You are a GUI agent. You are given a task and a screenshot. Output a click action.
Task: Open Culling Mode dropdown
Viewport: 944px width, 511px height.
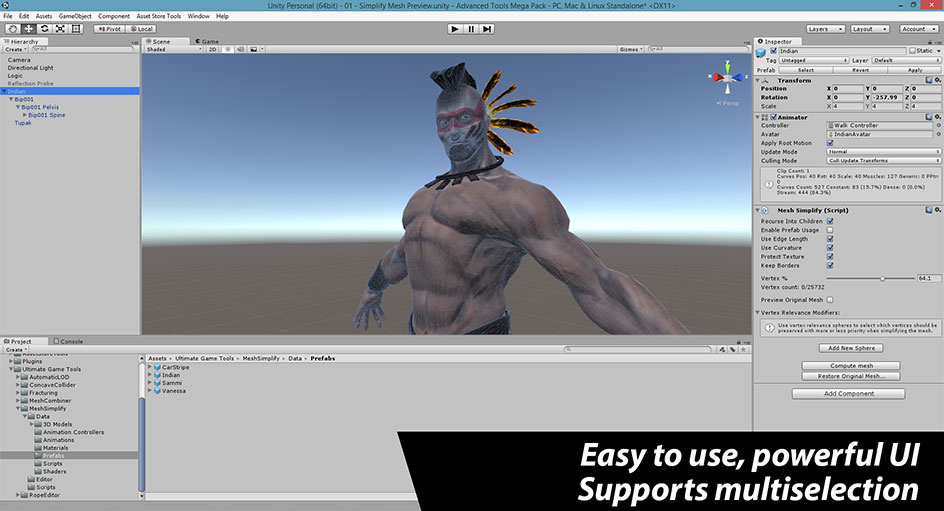883,161
